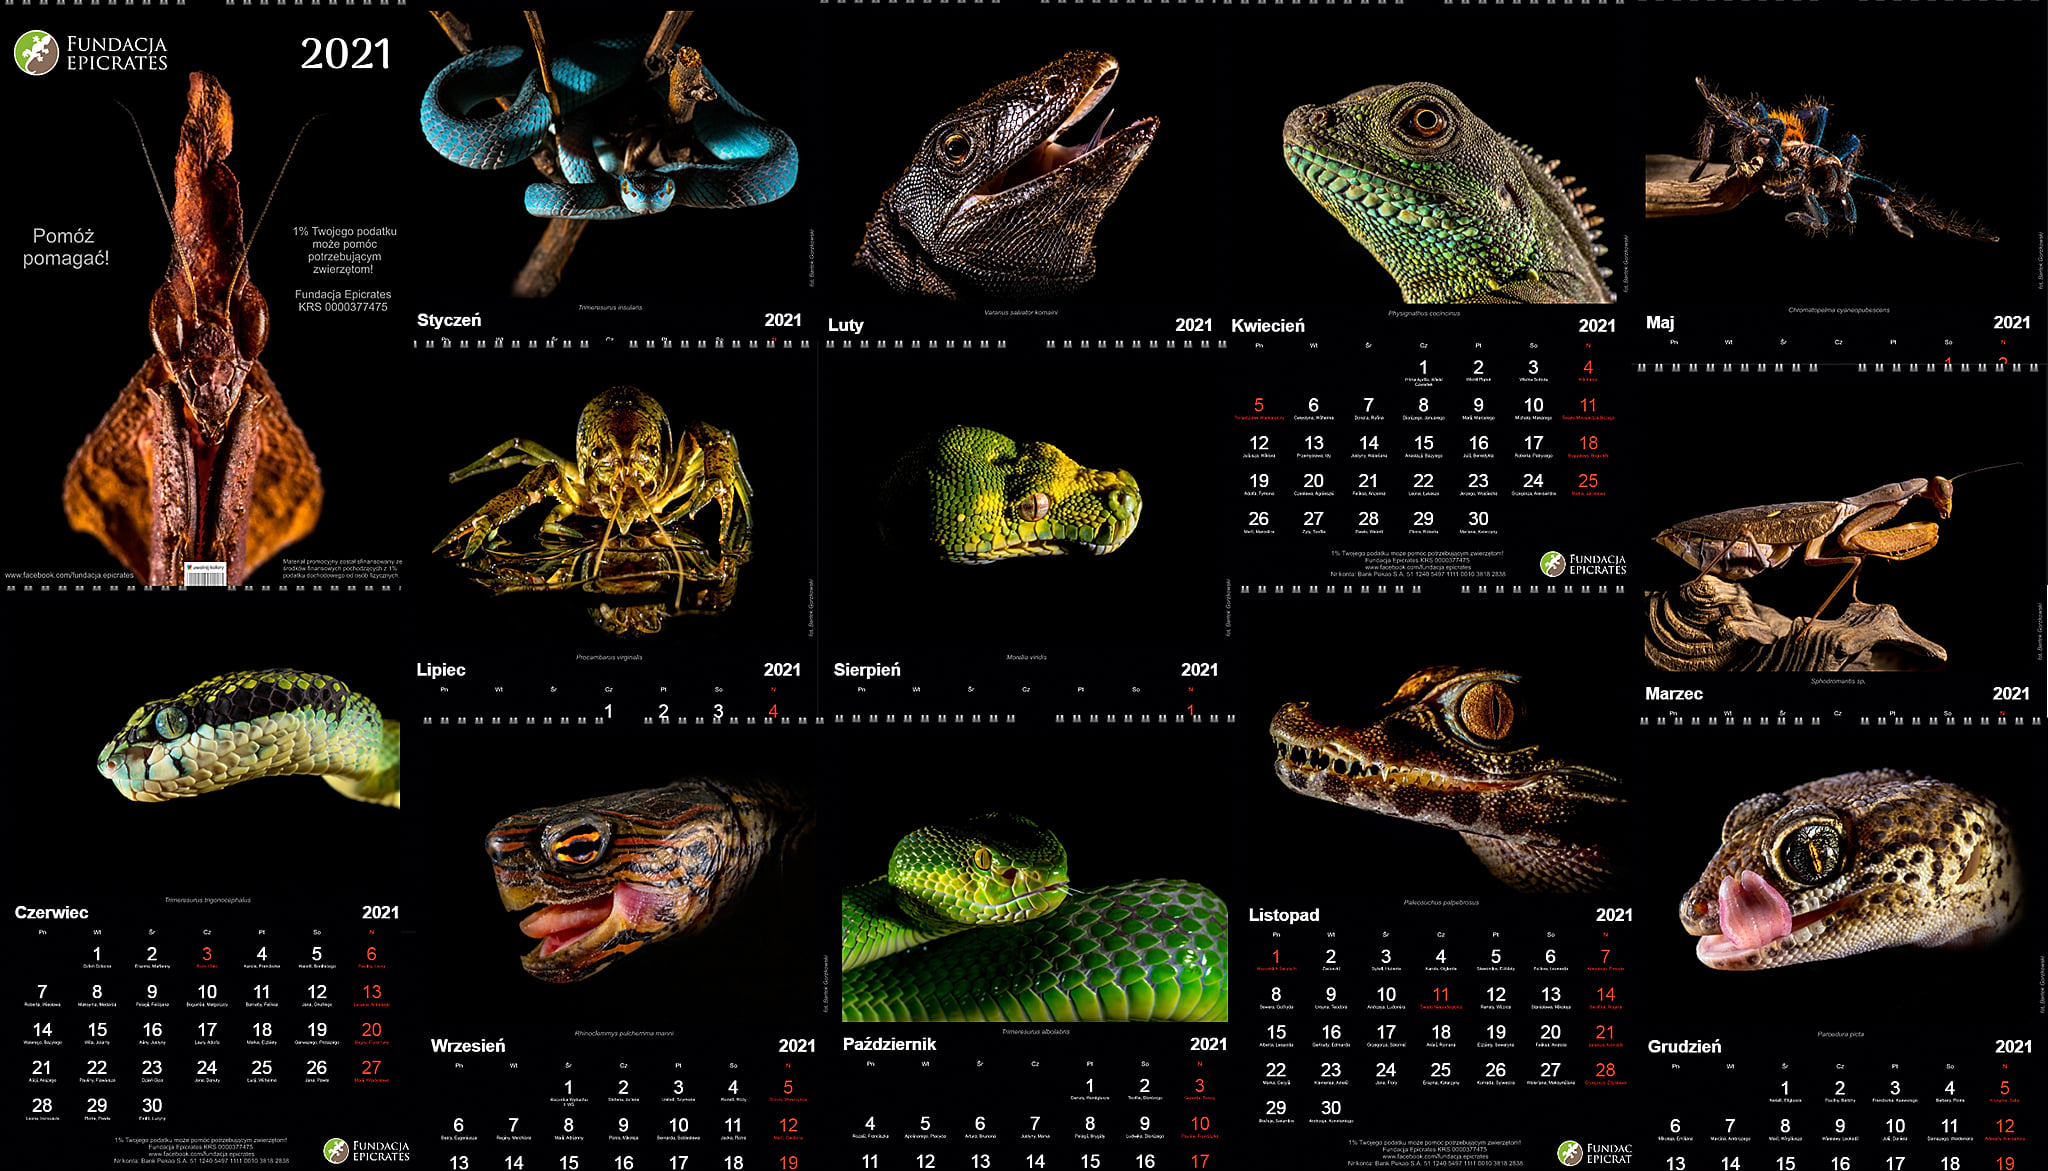Click the "Trimeresurus insularis" species caption

point(610,307)
